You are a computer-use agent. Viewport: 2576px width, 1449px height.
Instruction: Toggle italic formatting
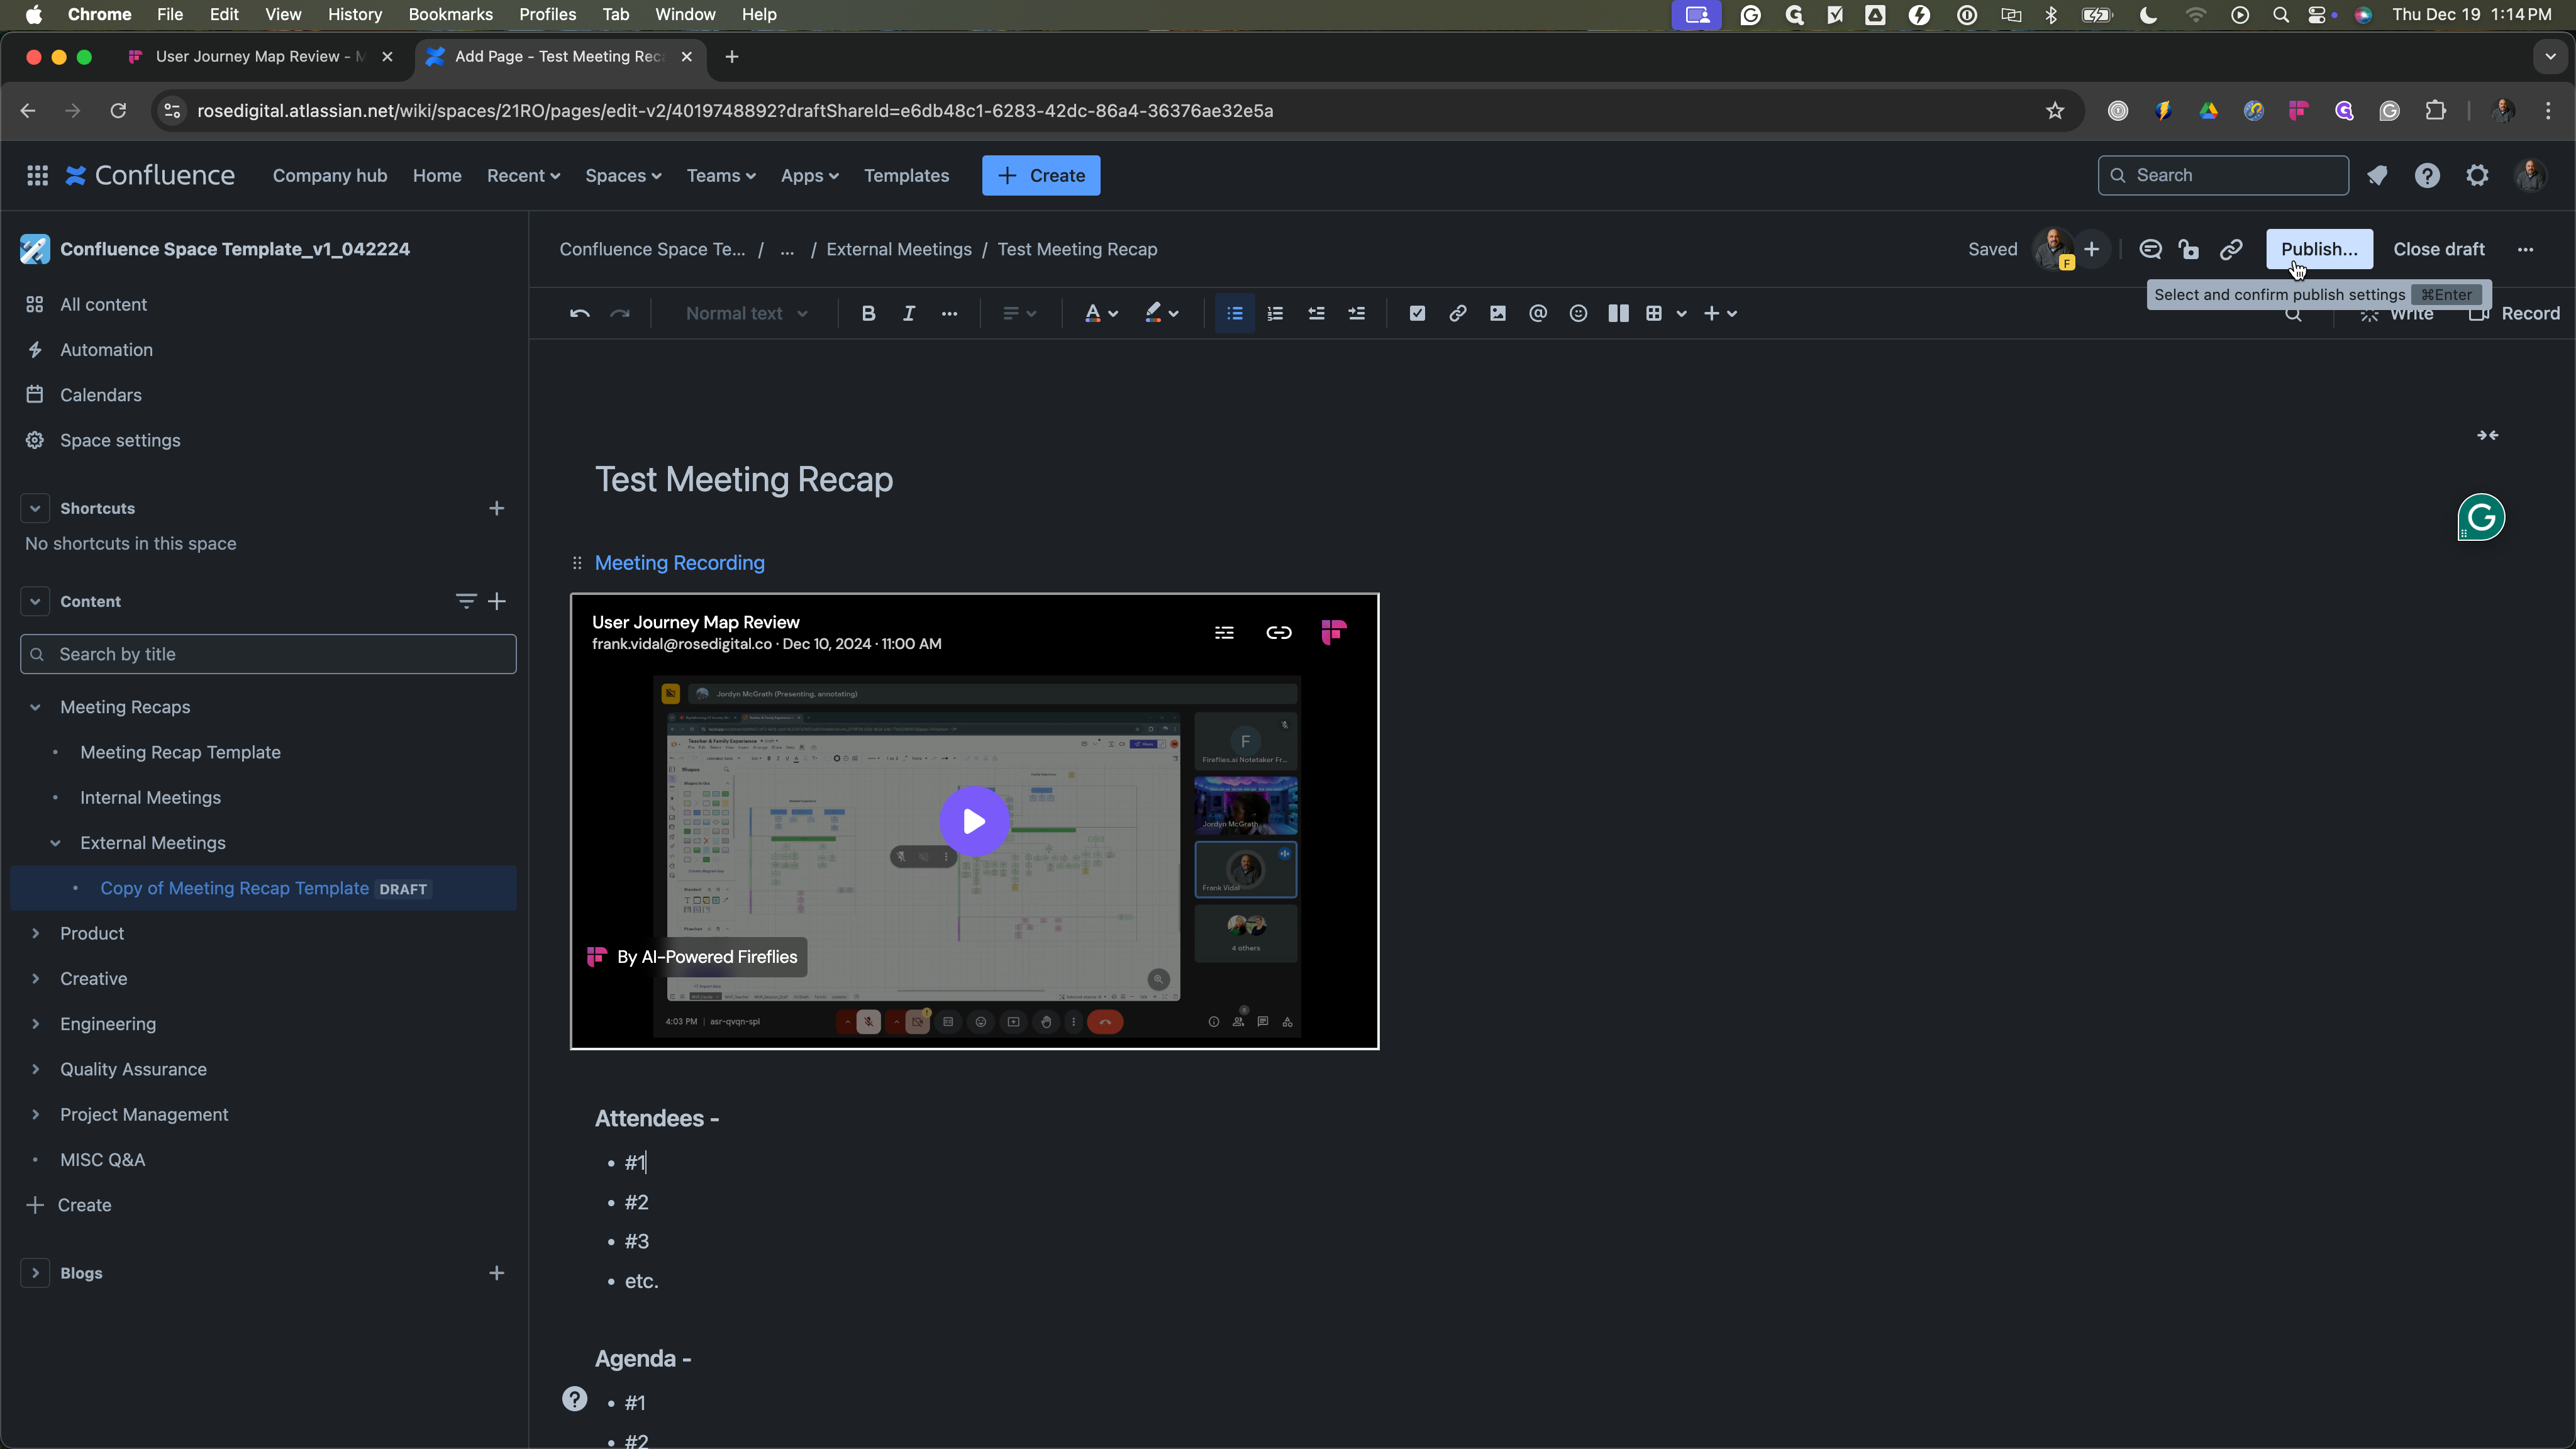[x=908, y=314]
